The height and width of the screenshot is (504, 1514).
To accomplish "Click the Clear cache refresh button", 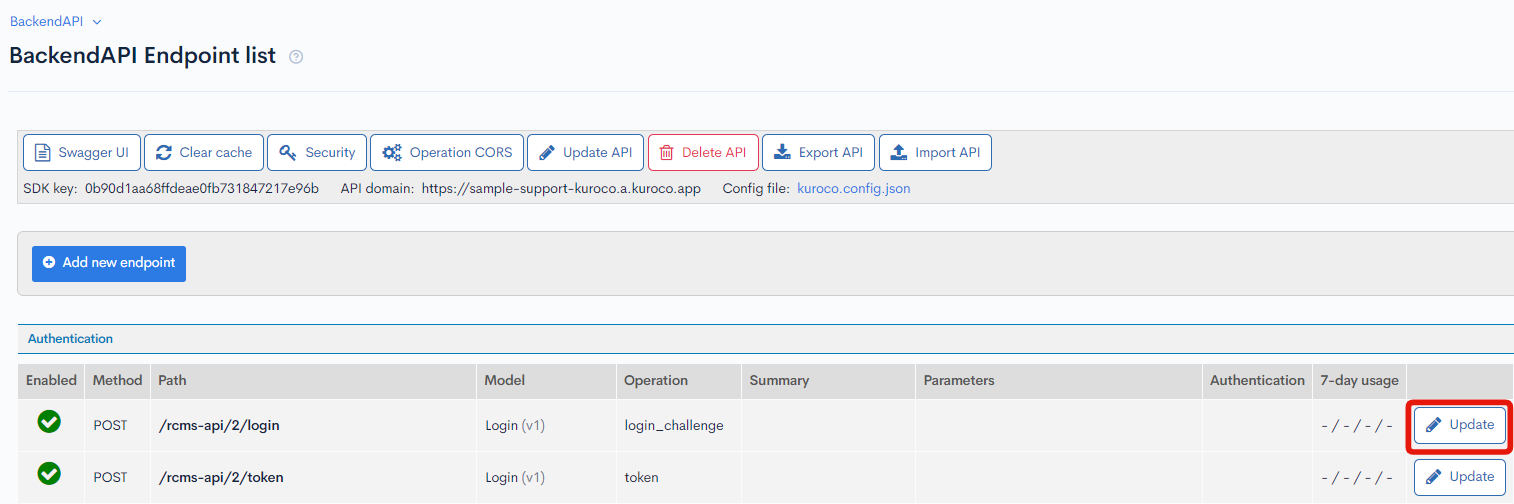I will click(x=204, y=153).
